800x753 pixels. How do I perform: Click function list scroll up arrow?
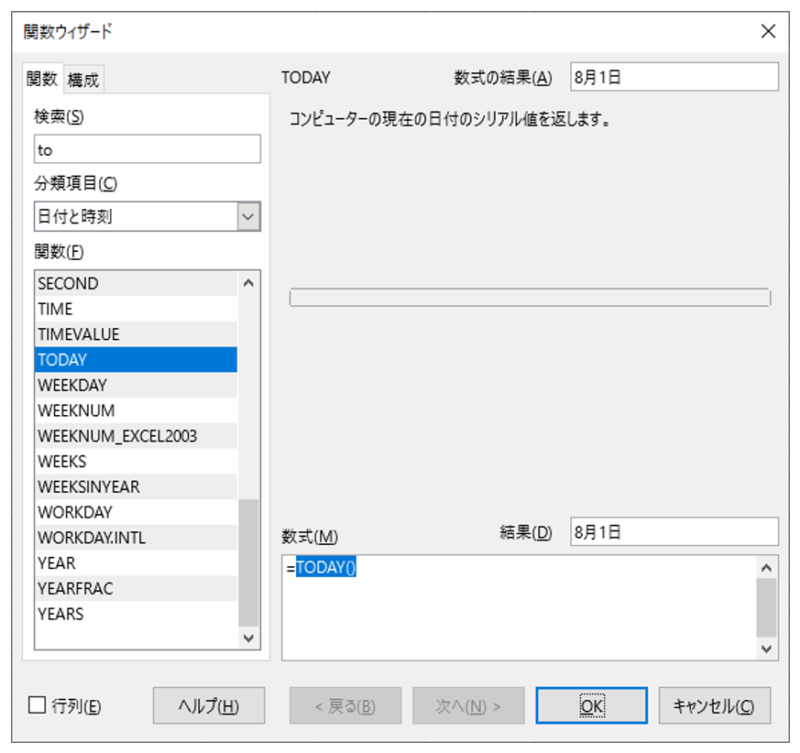[x=248, y=283]
